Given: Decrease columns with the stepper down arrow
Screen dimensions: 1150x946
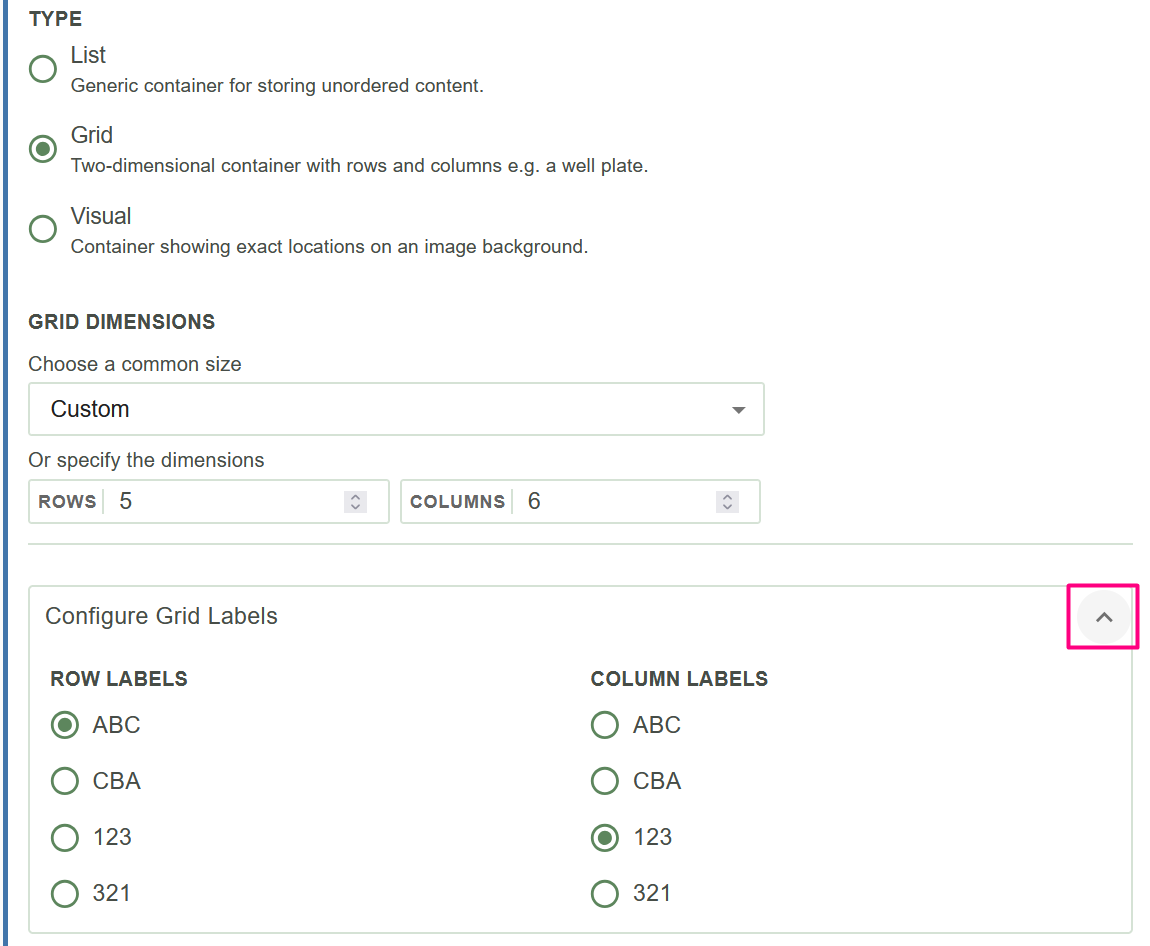Looking at the screenshot, I should tap(728, 507).
